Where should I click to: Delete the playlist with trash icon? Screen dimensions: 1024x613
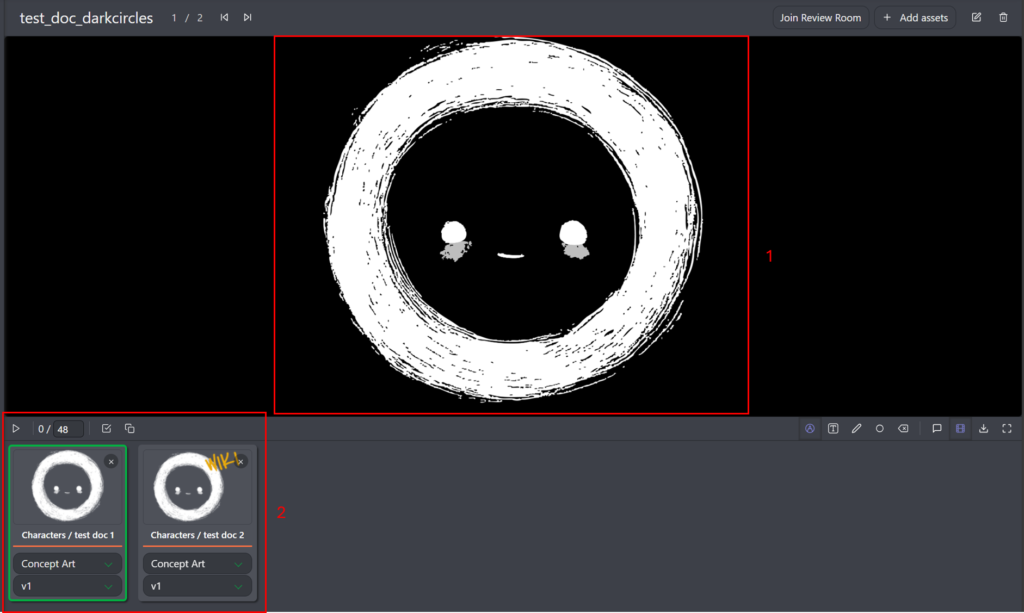point(1003,17)
